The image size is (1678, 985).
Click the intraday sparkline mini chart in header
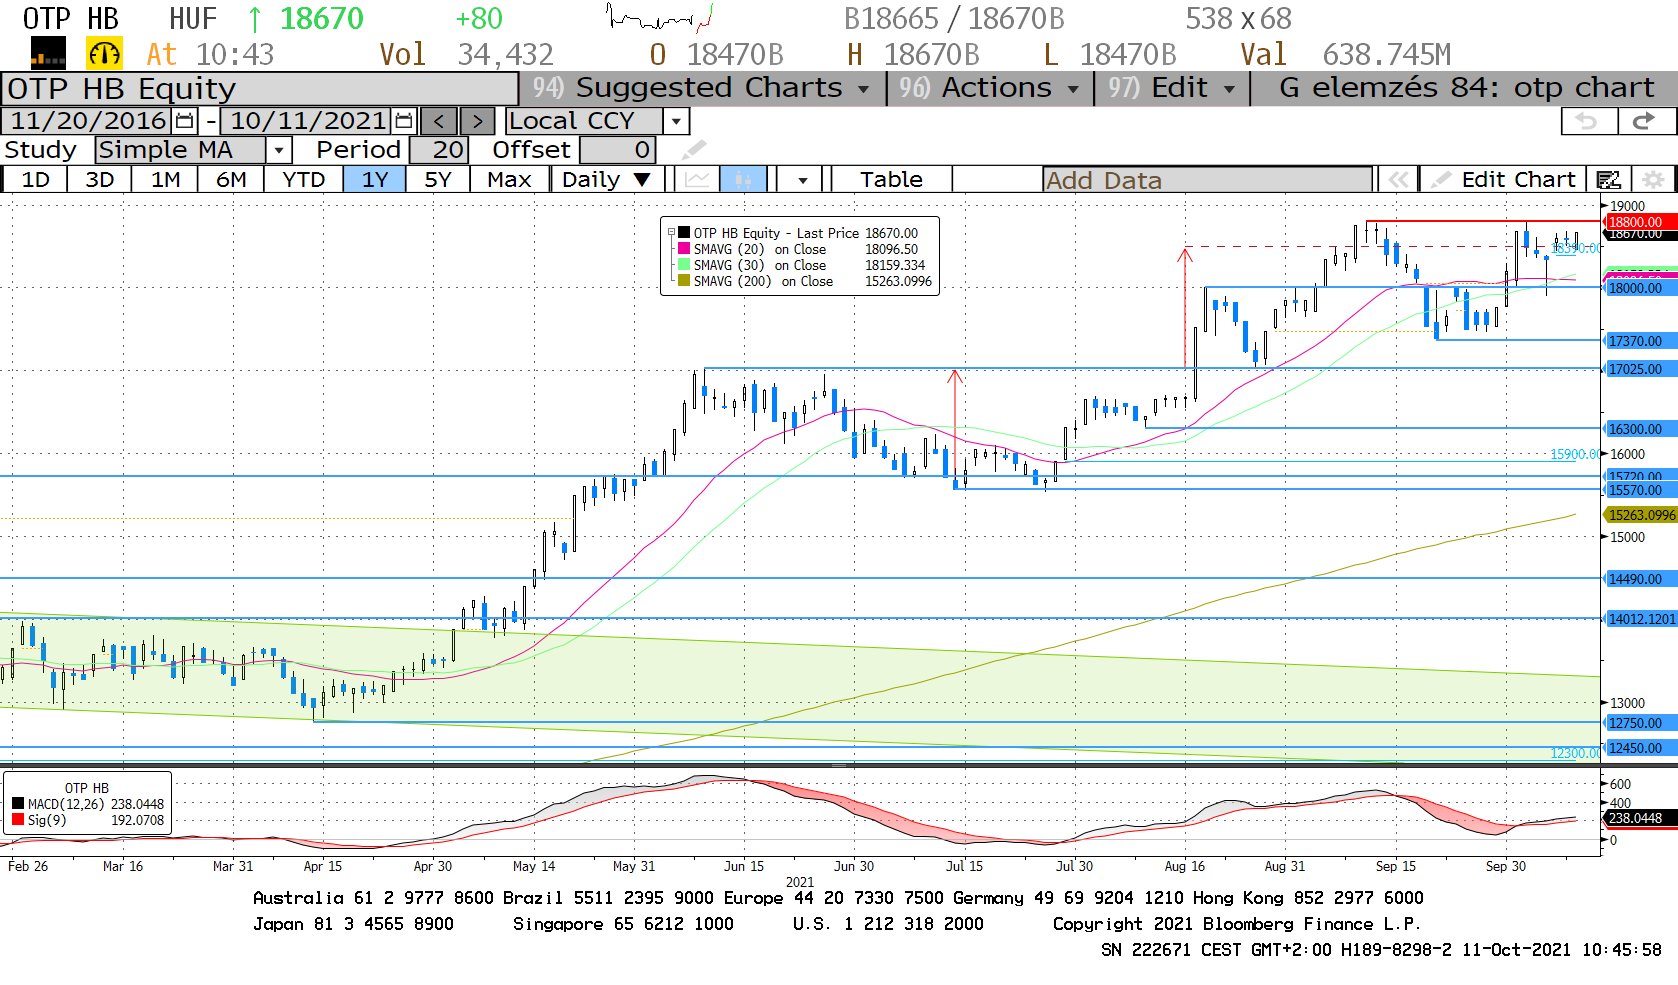659,18
